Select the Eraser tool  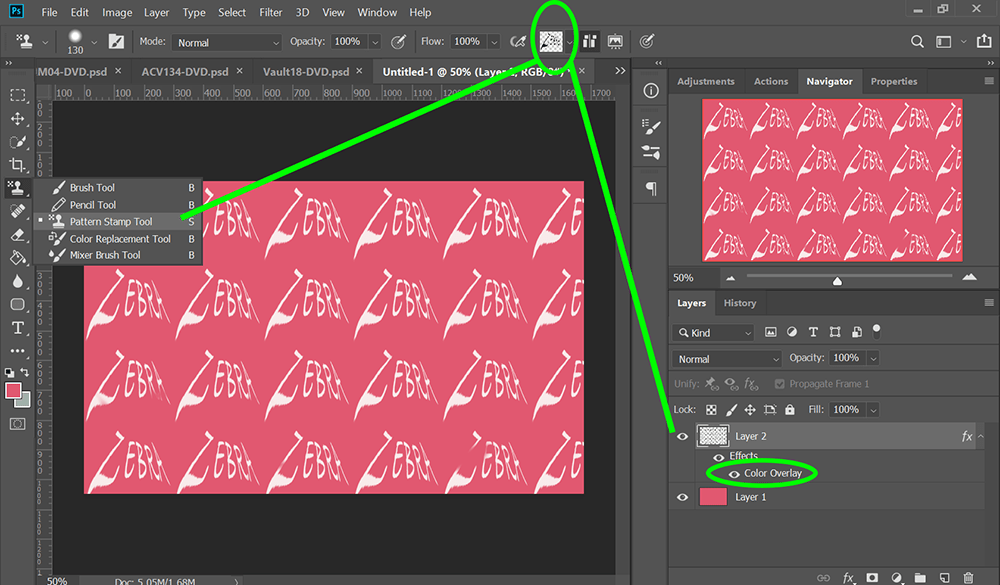click(17, 235)
